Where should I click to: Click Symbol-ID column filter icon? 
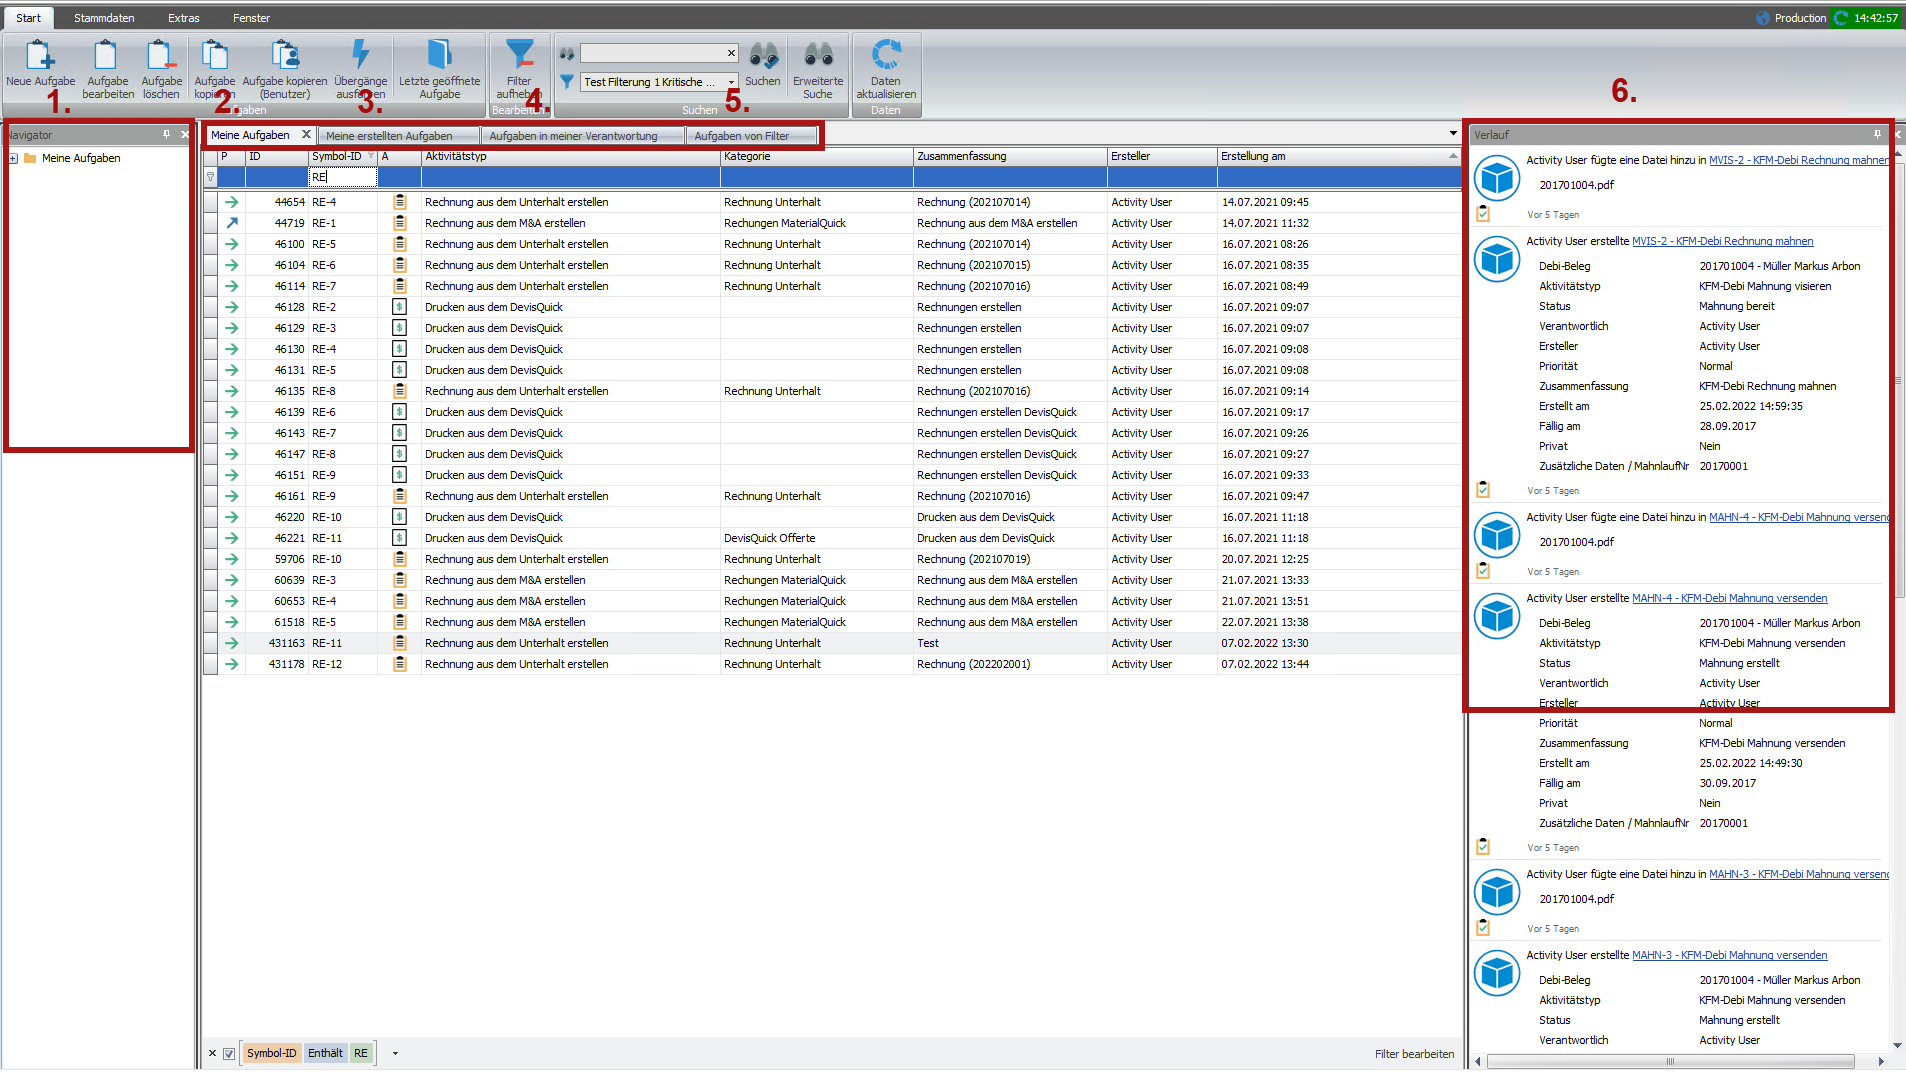point(371,156)
